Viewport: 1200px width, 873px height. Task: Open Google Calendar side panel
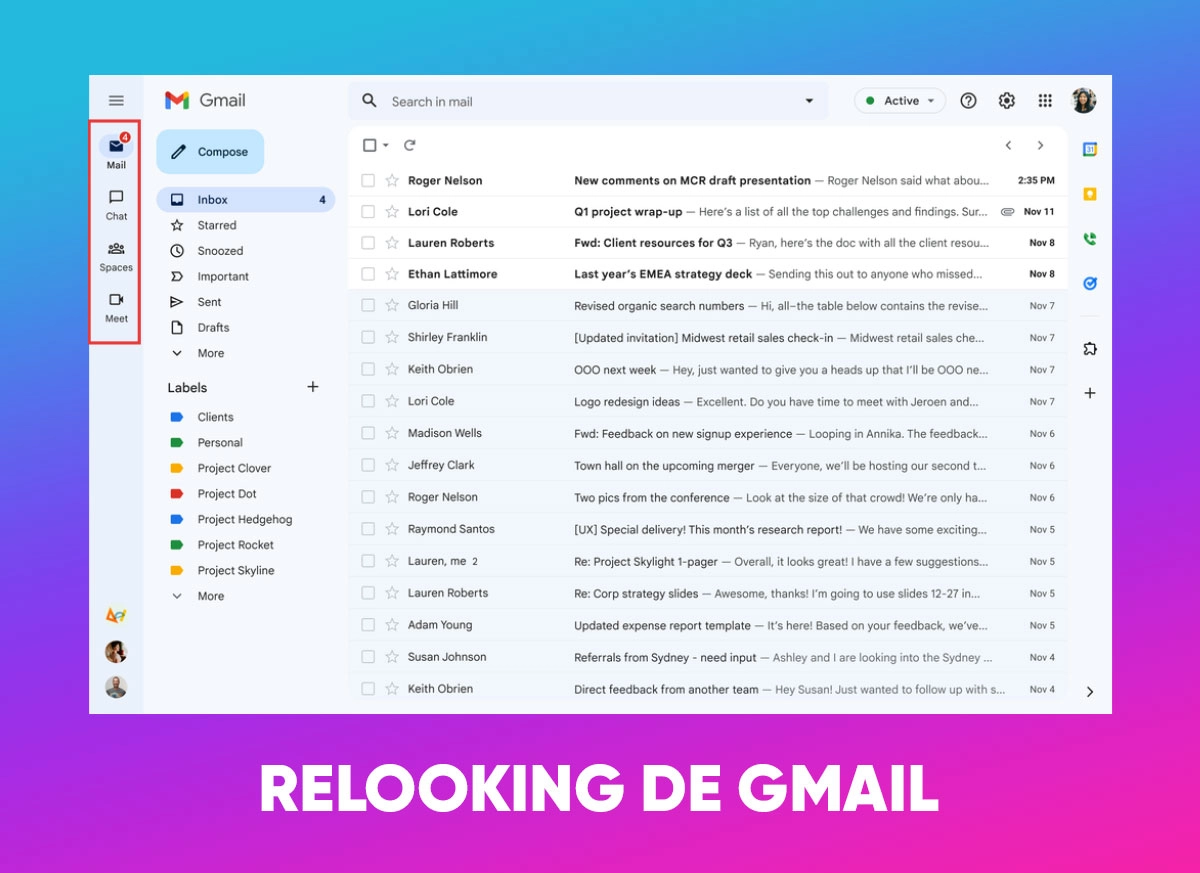pos(1090,149)
